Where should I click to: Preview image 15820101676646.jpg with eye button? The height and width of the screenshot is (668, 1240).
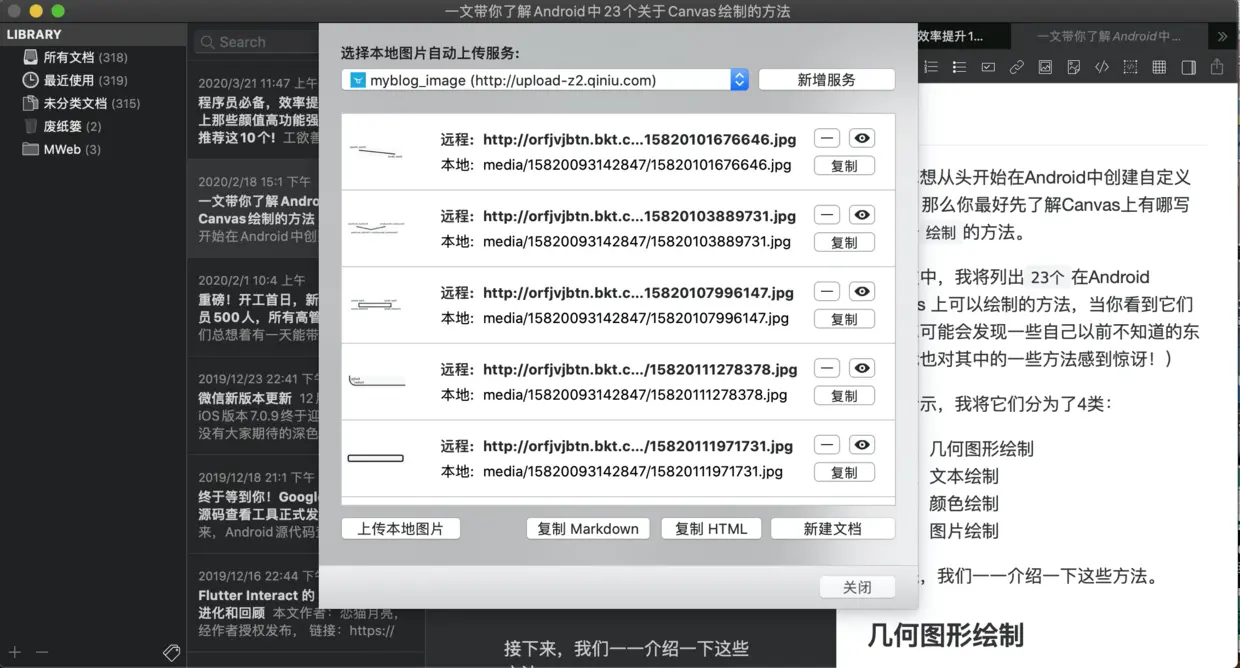click(x=862, y=138)
